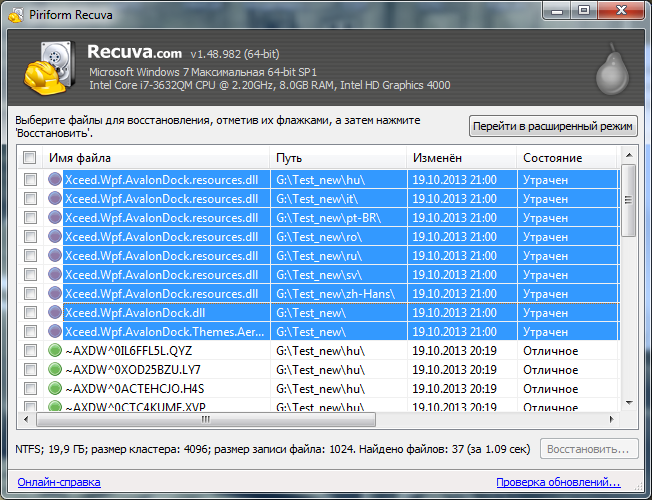The image size is (652, 500).
Task: Click purple status dot in G:\Test_new\ro\ row
Action: 54,236
